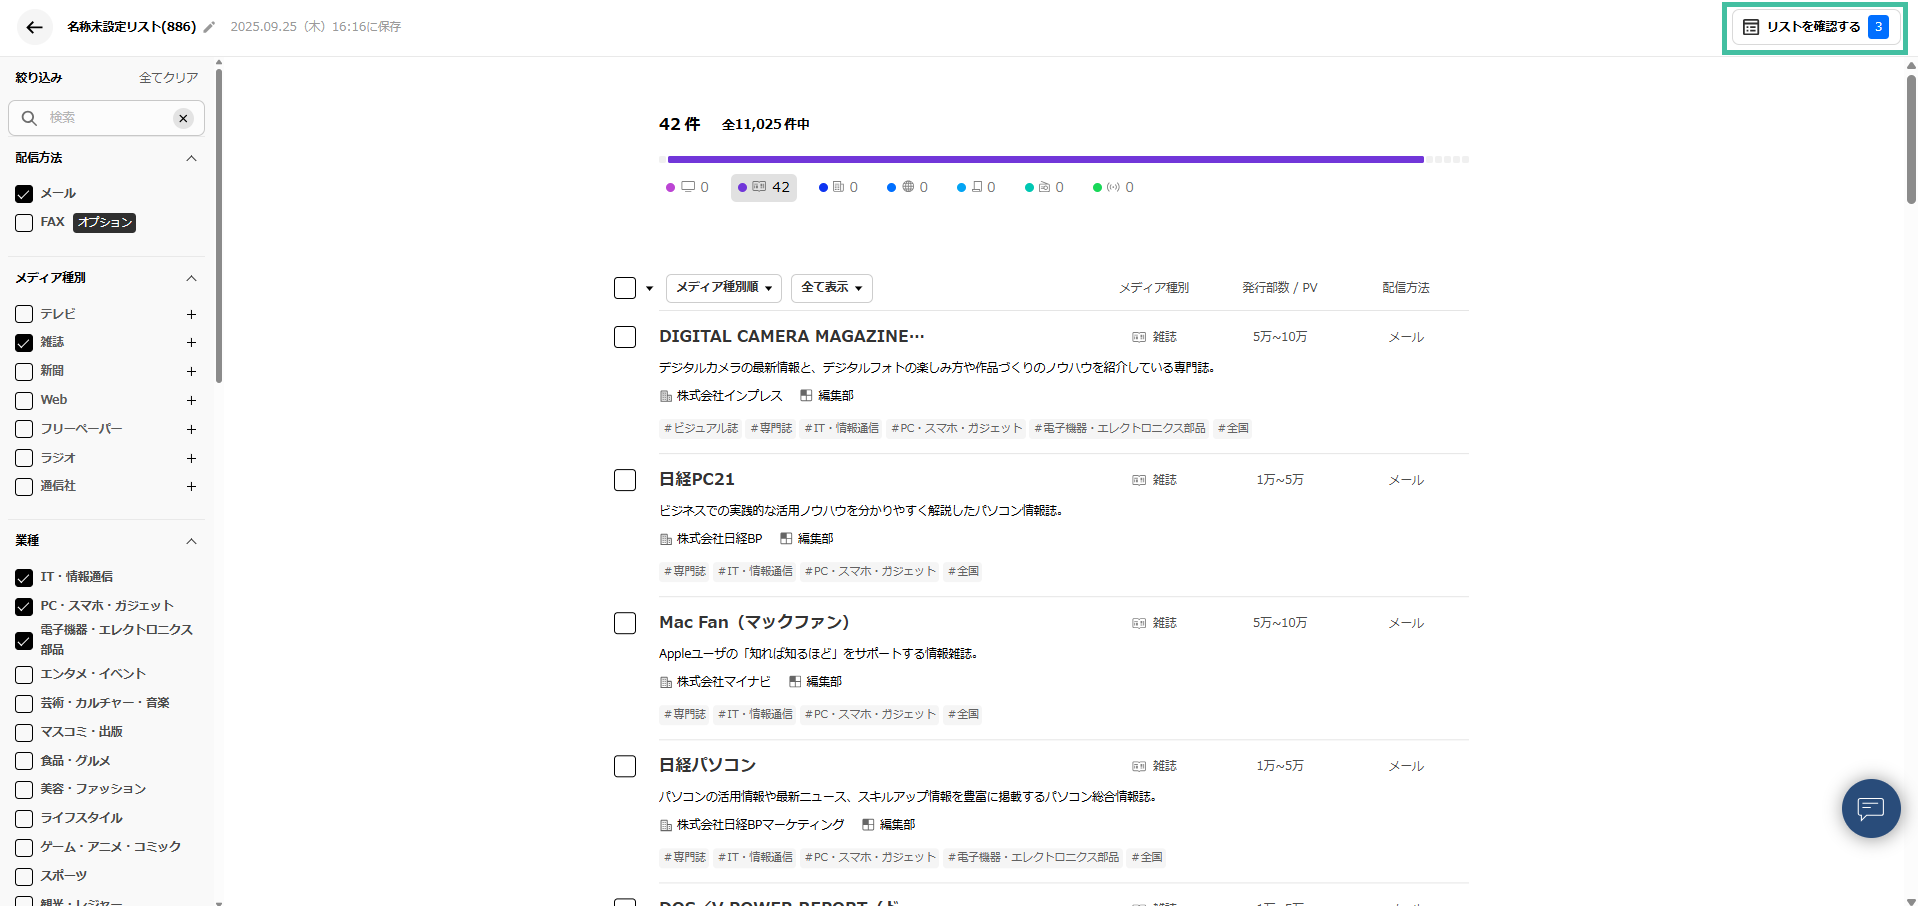Select the newspaper media counter icon

point(838,186)
